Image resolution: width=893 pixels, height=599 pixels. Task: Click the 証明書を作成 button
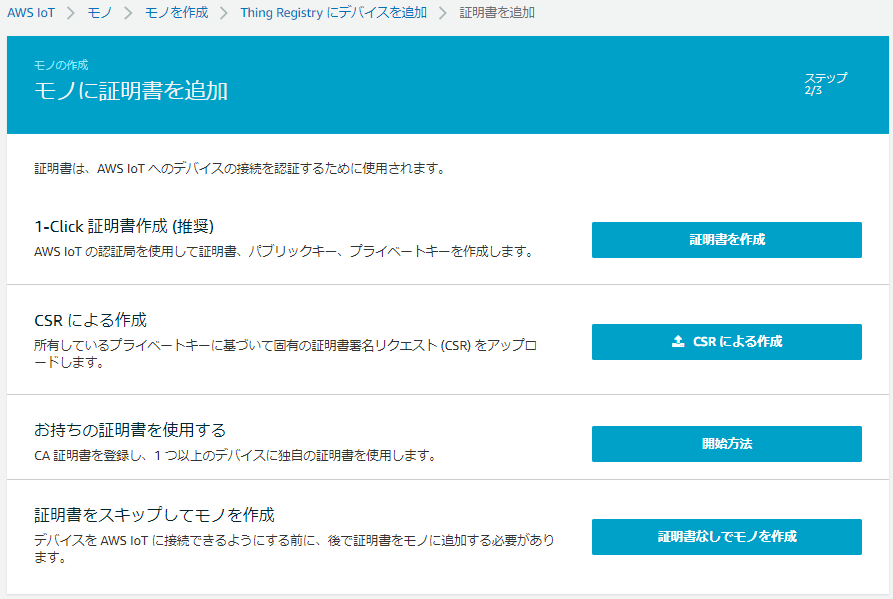pos(727,240)
